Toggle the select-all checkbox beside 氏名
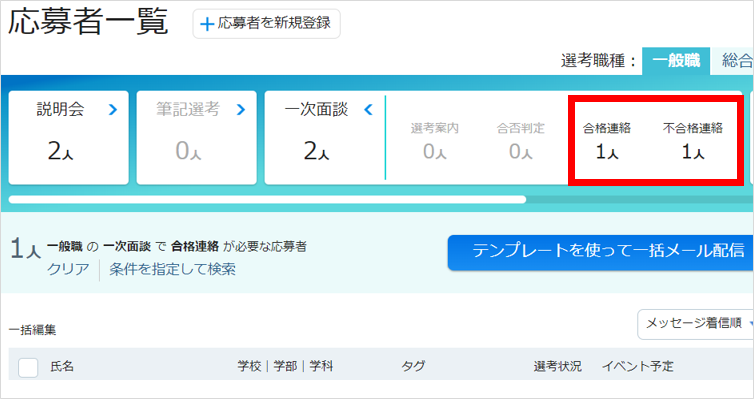 tap(28, 368)
